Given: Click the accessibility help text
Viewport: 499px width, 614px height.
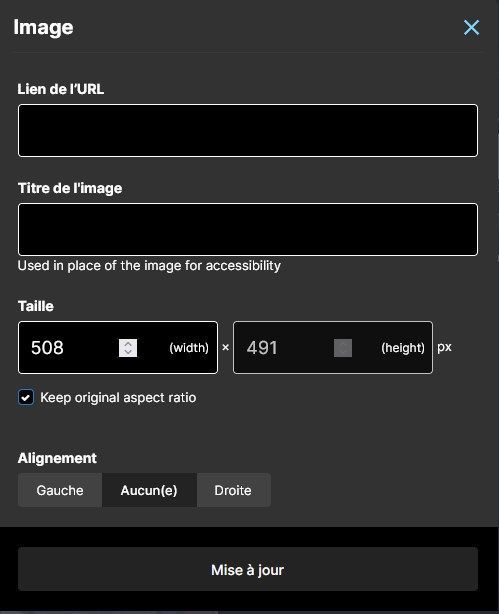Looking at the screenshot, I should (x=149, y=266).
